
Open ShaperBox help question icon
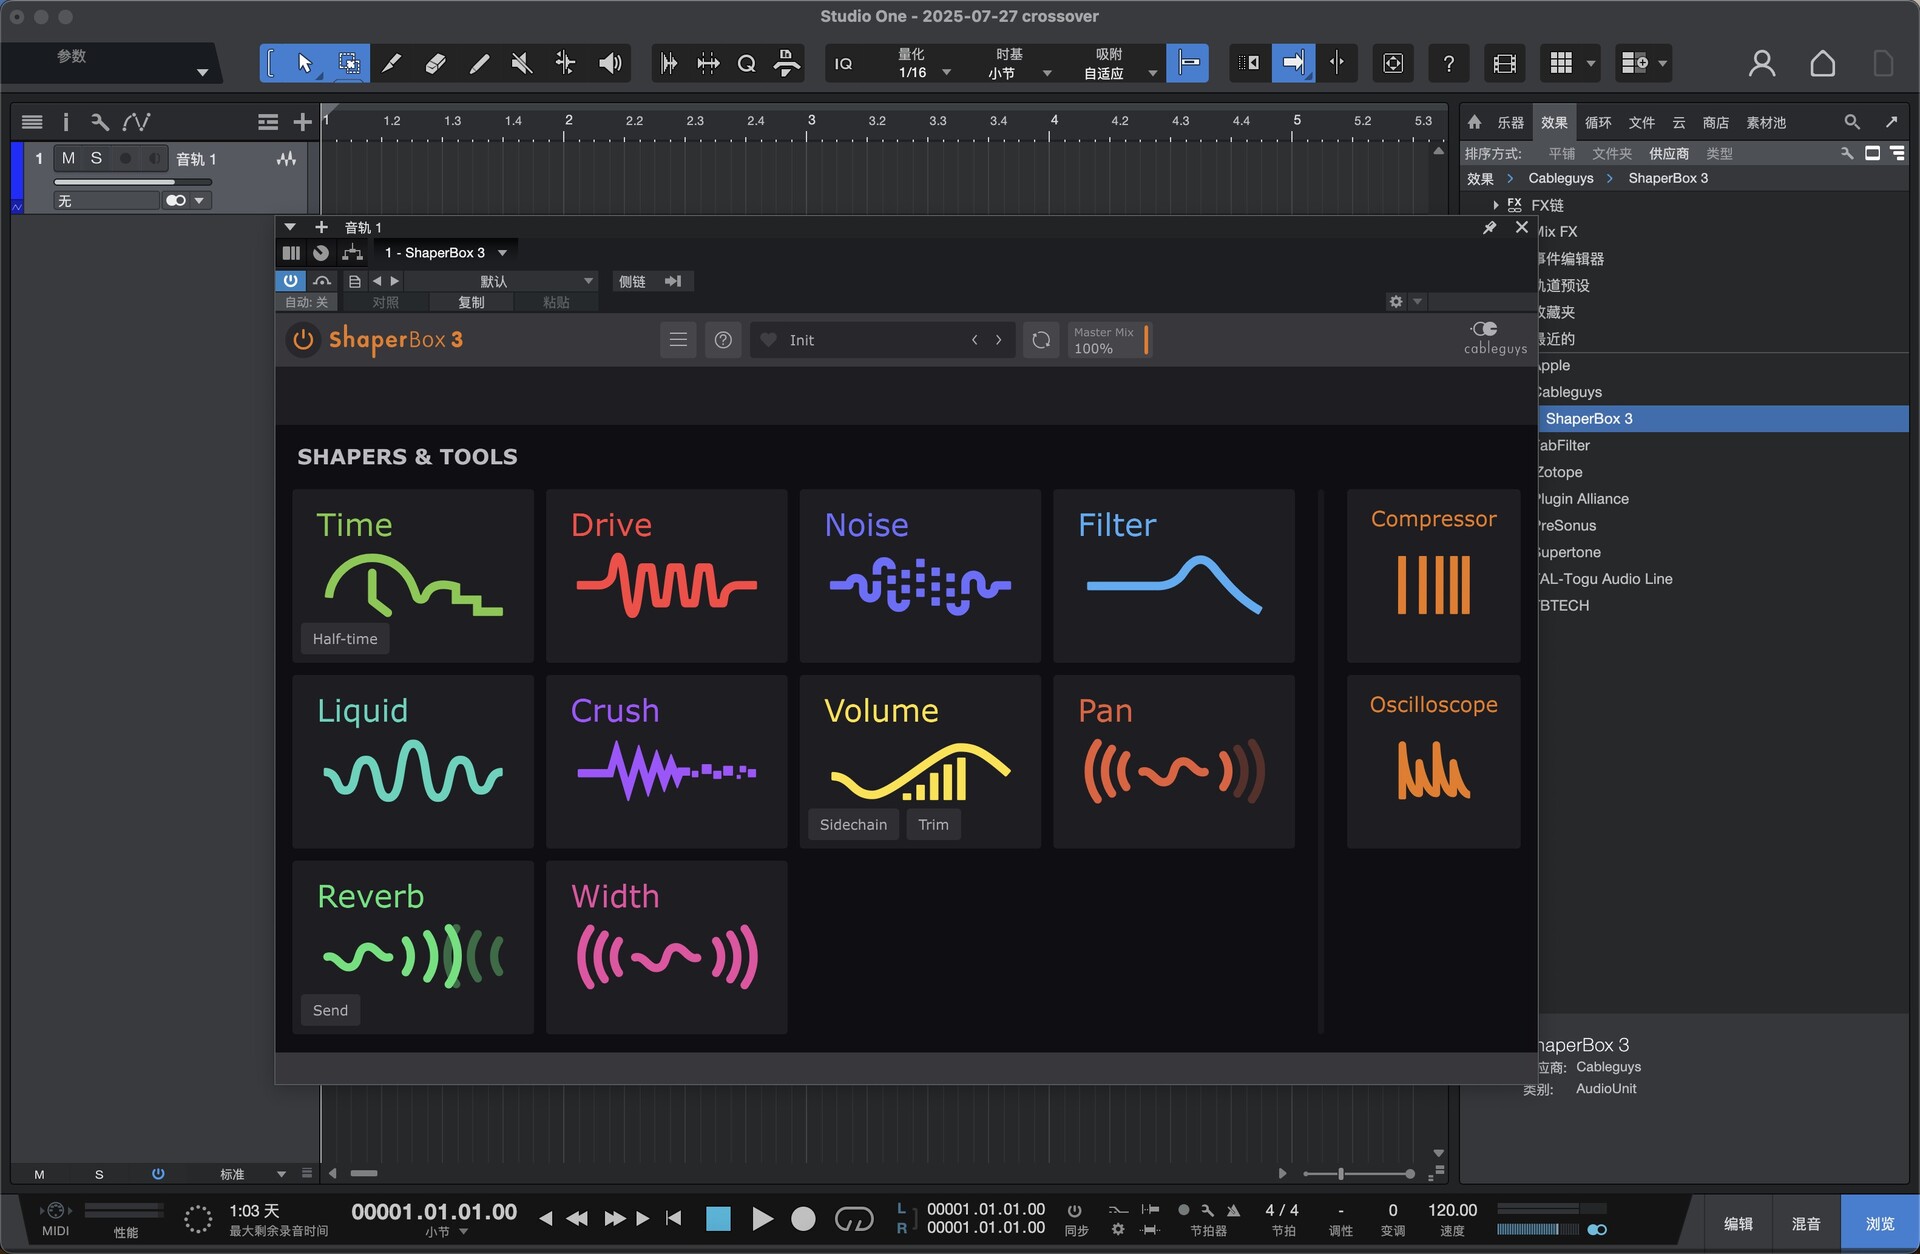tap(723, 340)
